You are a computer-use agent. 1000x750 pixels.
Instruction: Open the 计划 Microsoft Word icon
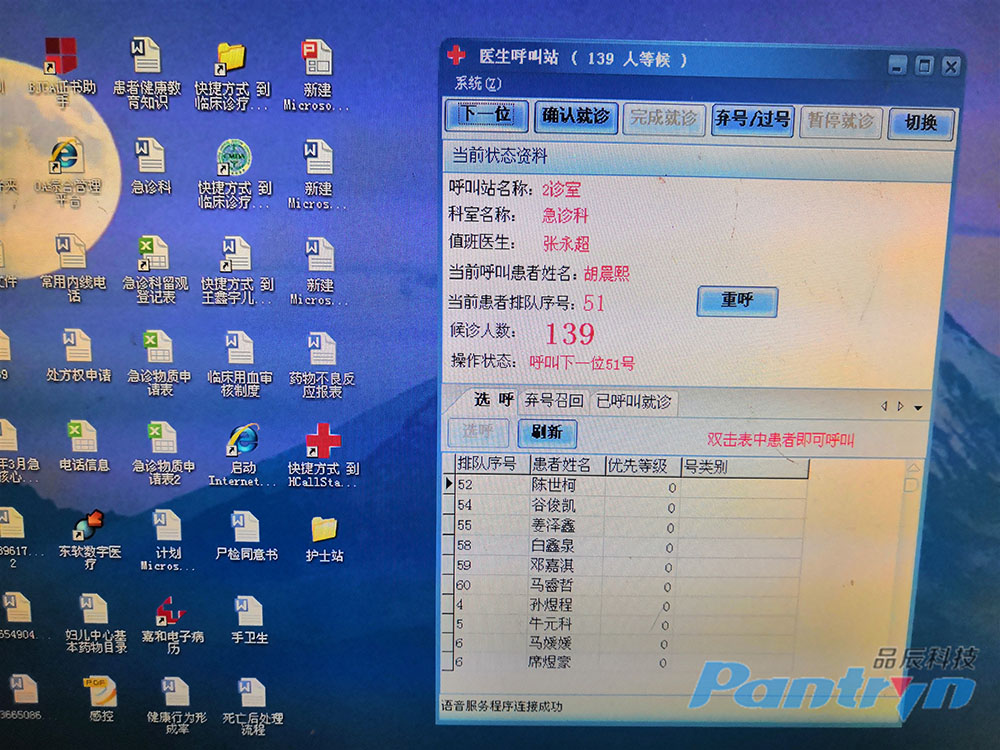[168, 540]
